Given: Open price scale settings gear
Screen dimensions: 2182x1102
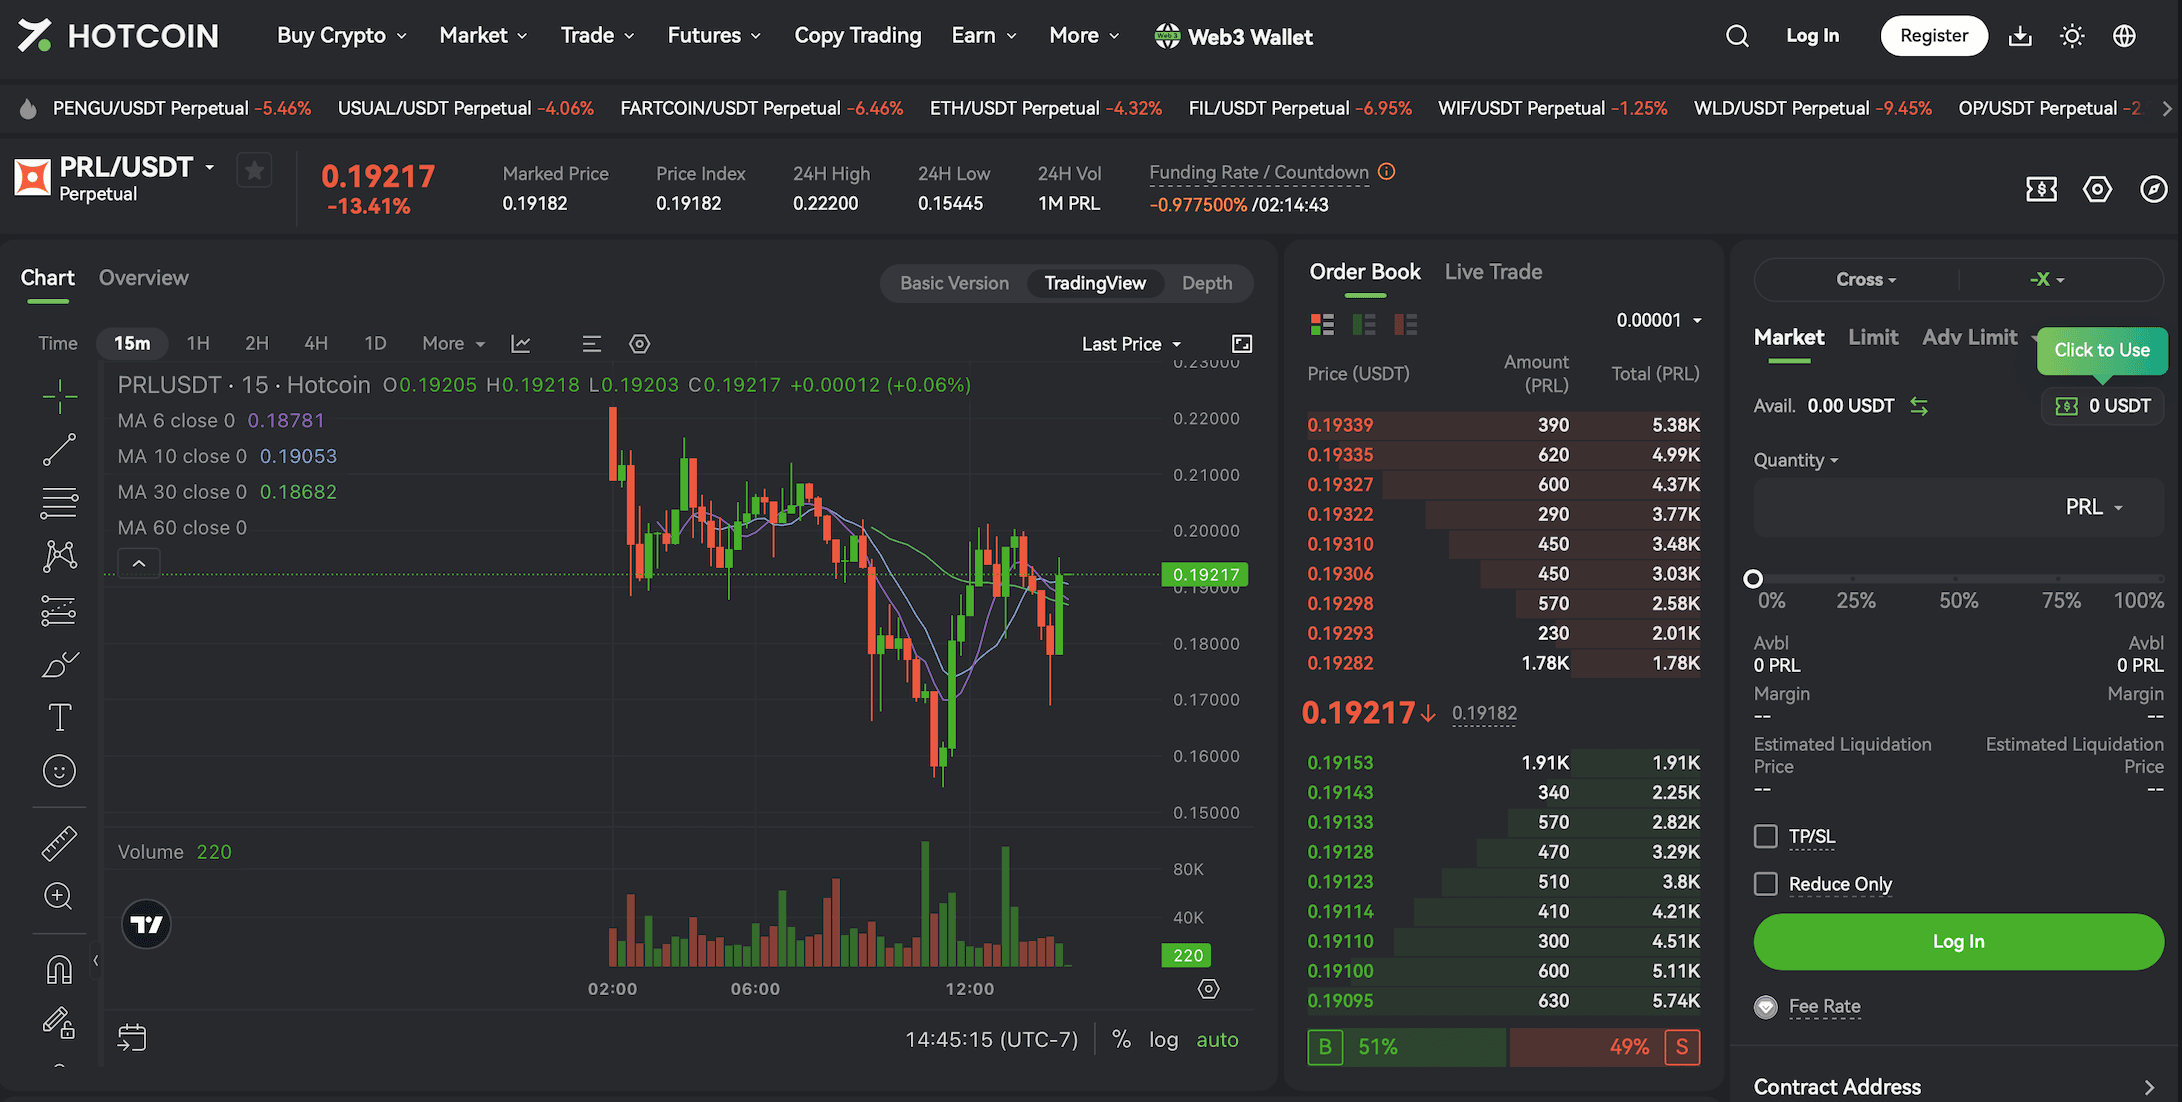Looking at the screenshot, I should click(x=1209, y=989).
